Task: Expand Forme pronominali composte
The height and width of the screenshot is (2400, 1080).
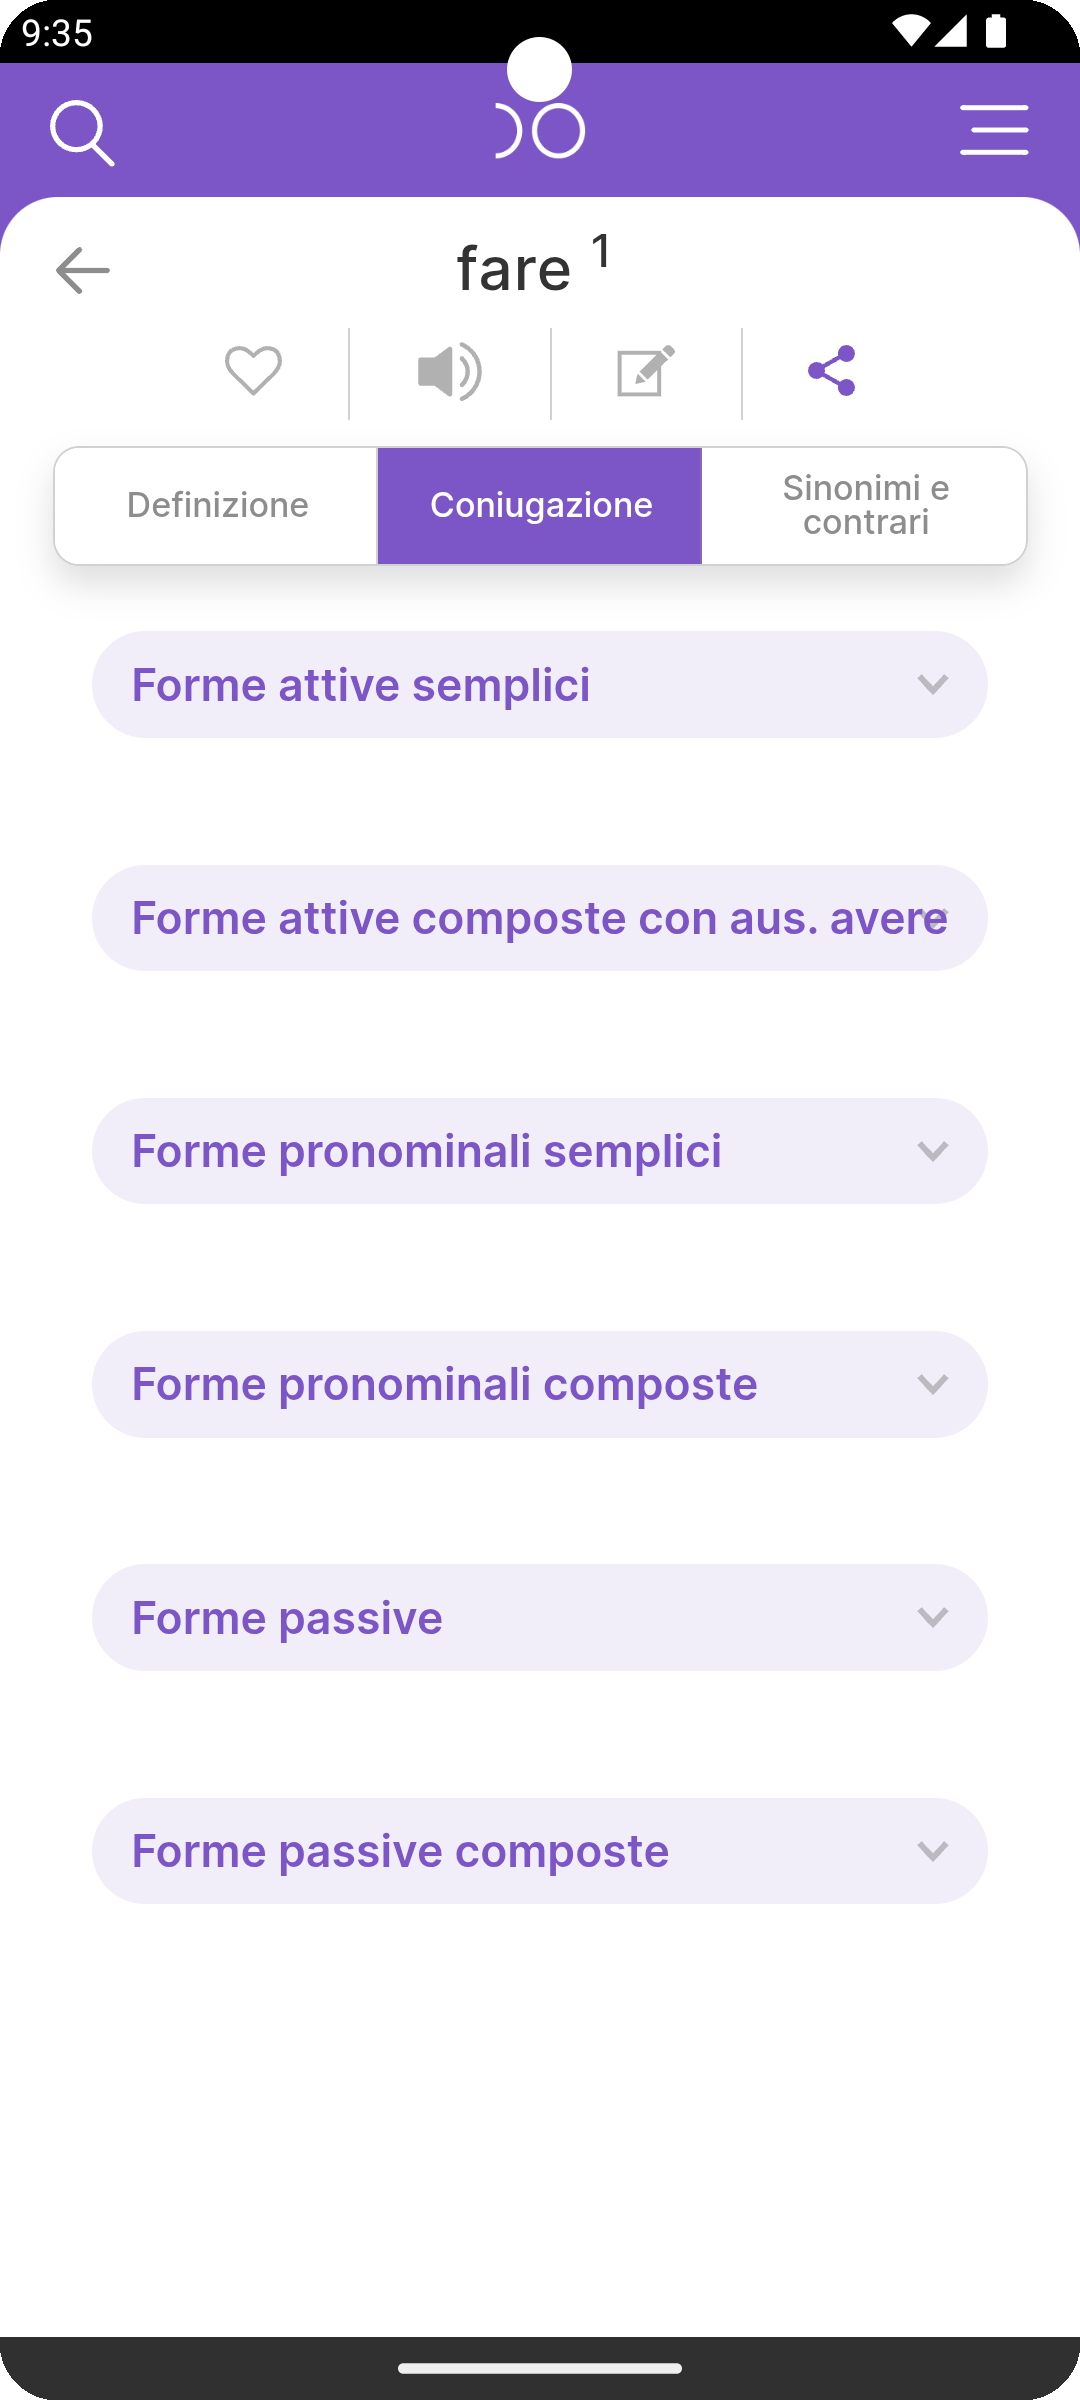Action: click(540, 1384)
